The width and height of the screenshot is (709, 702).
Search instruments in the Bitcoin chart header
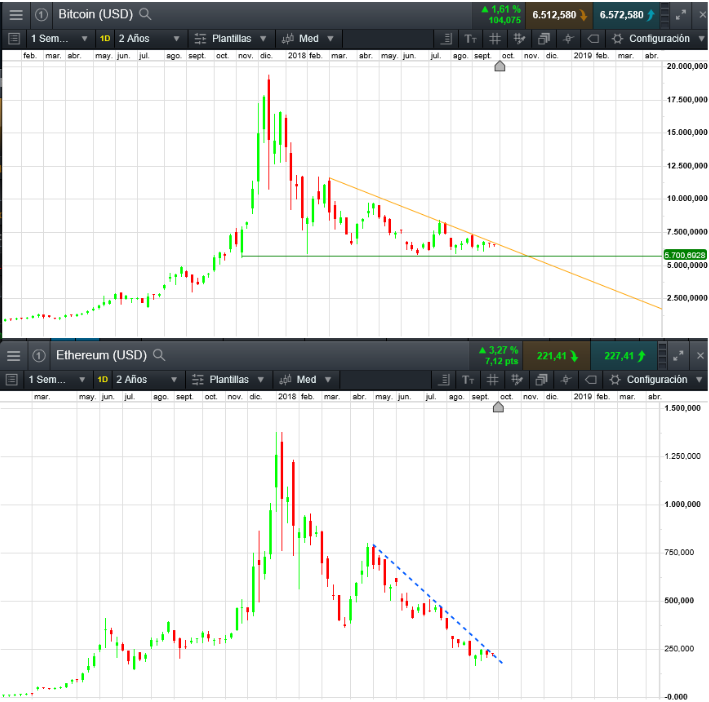[x=145, y=14]
